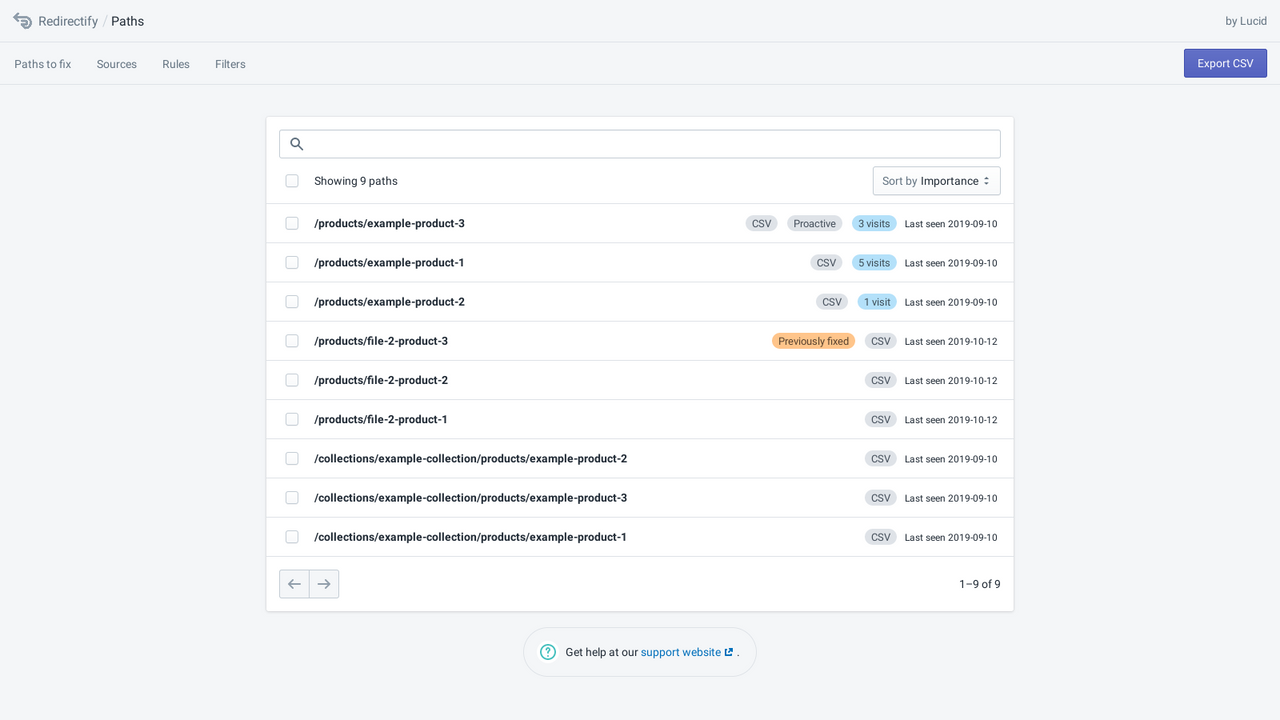Open the Sources tab

117,64
